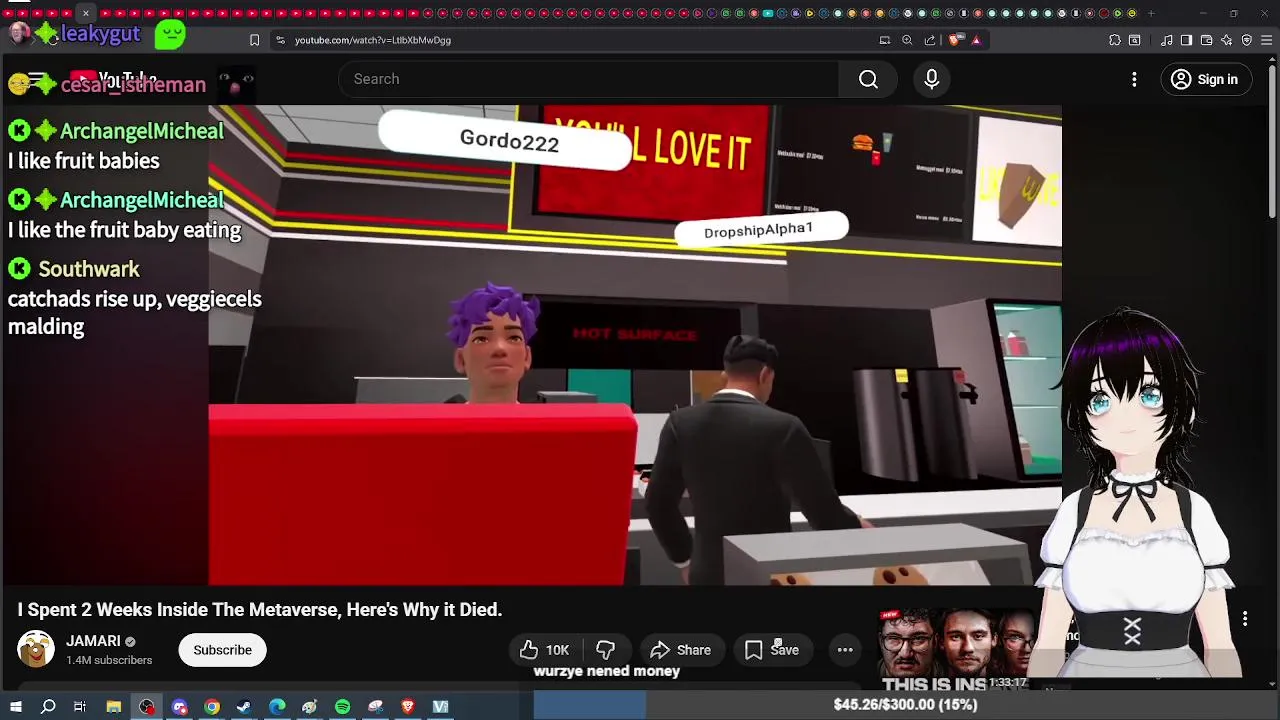The width and height of the screenshot is (1280, 720).
Task: Open the browser hamburger main menu
Action: click(1267, 40)
